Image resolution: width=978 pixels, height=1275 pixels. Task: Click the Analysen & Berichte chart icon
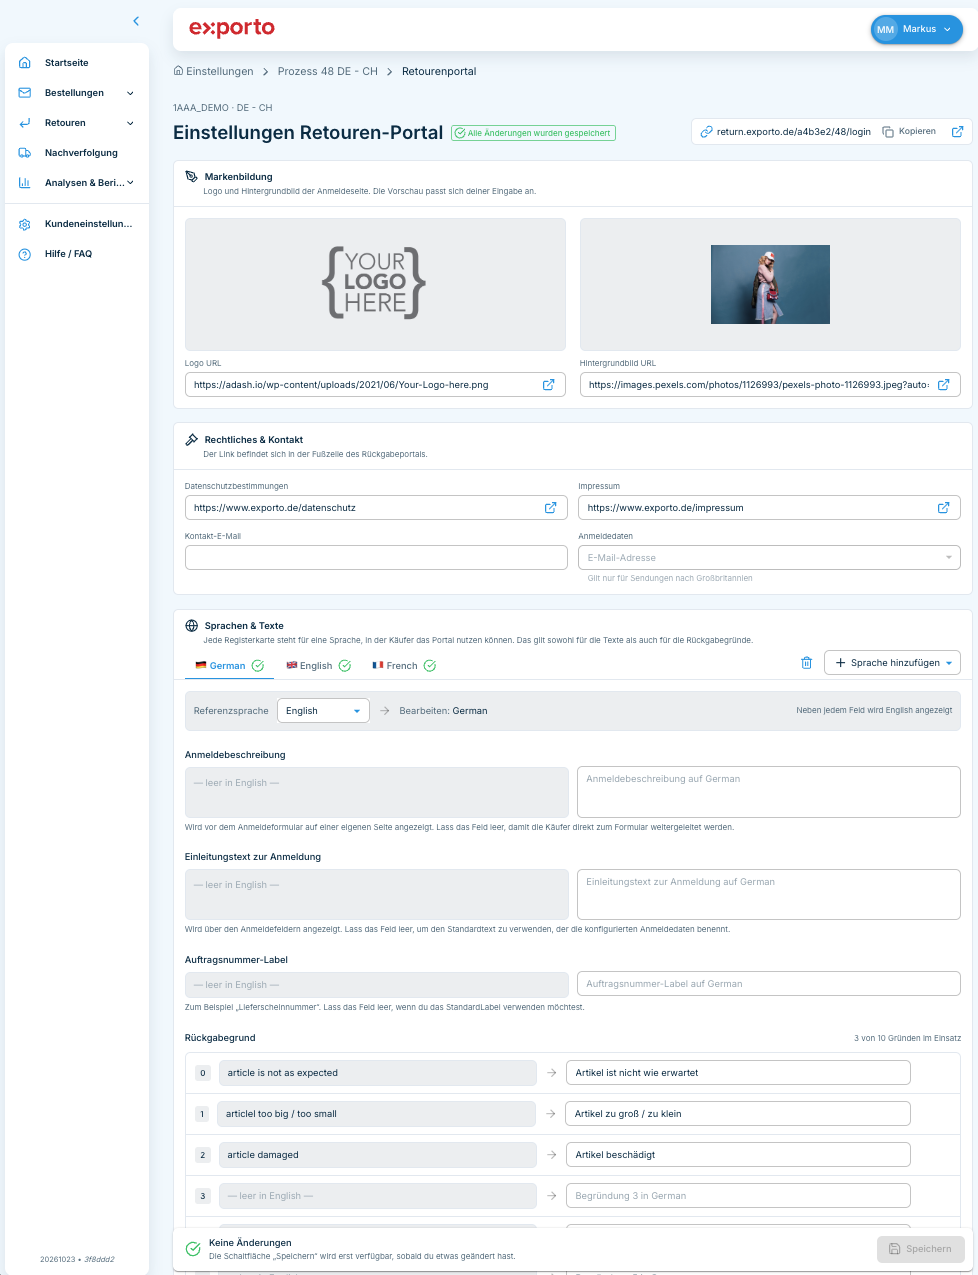coord(25,183)
